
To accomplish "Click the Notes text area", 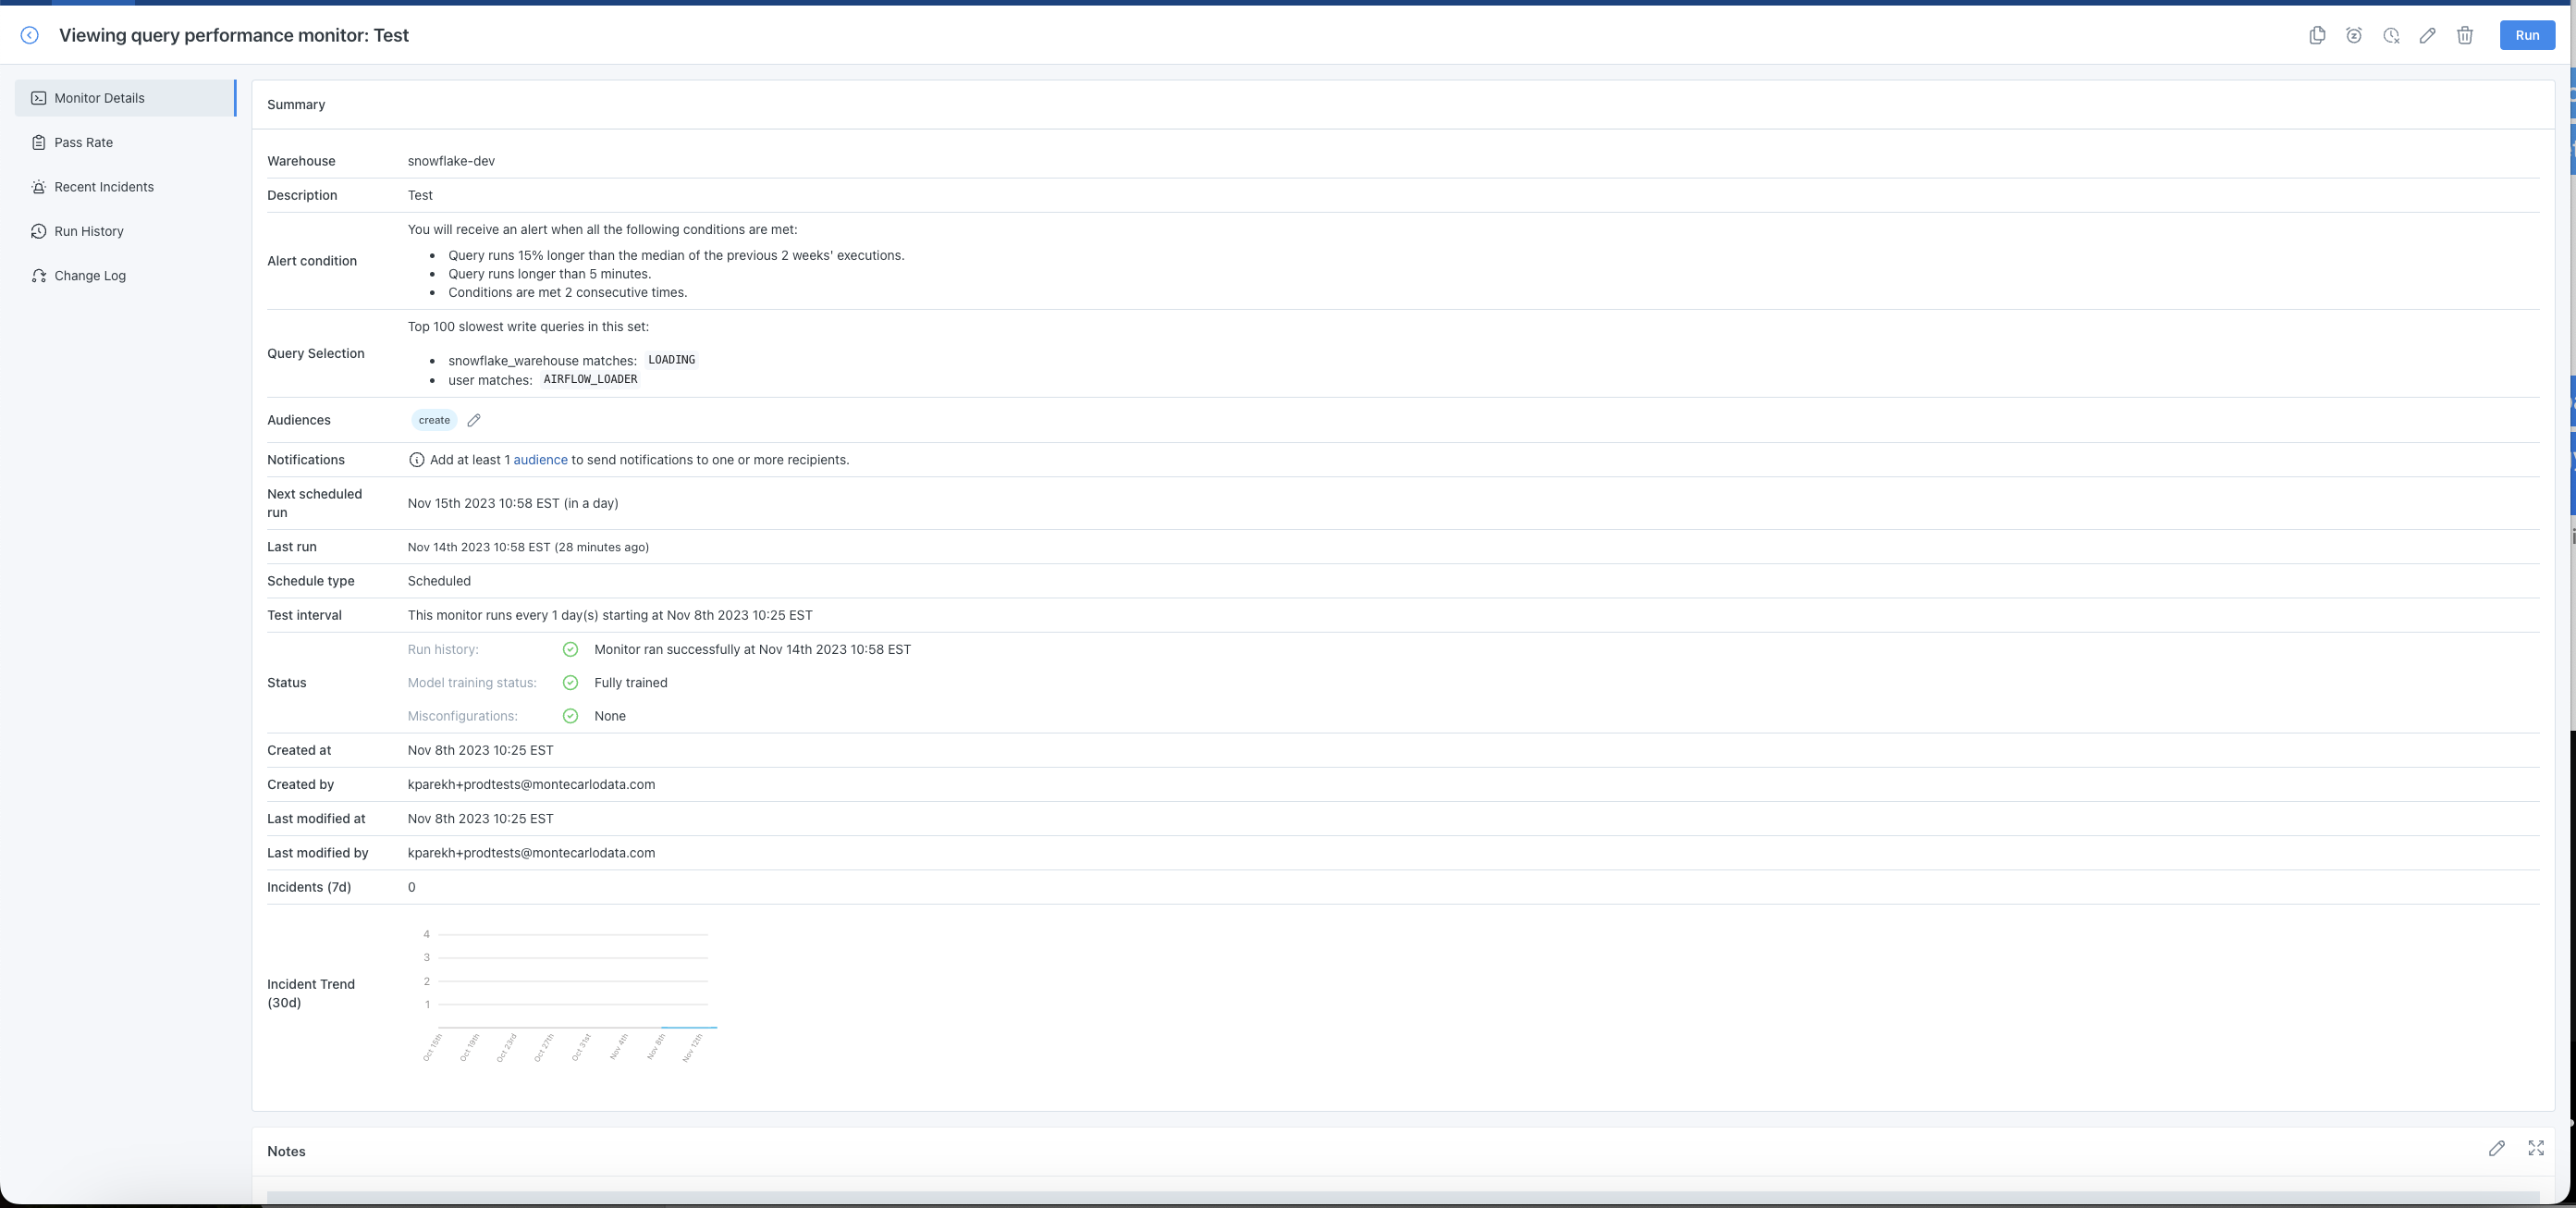I will point(1402,1196).
